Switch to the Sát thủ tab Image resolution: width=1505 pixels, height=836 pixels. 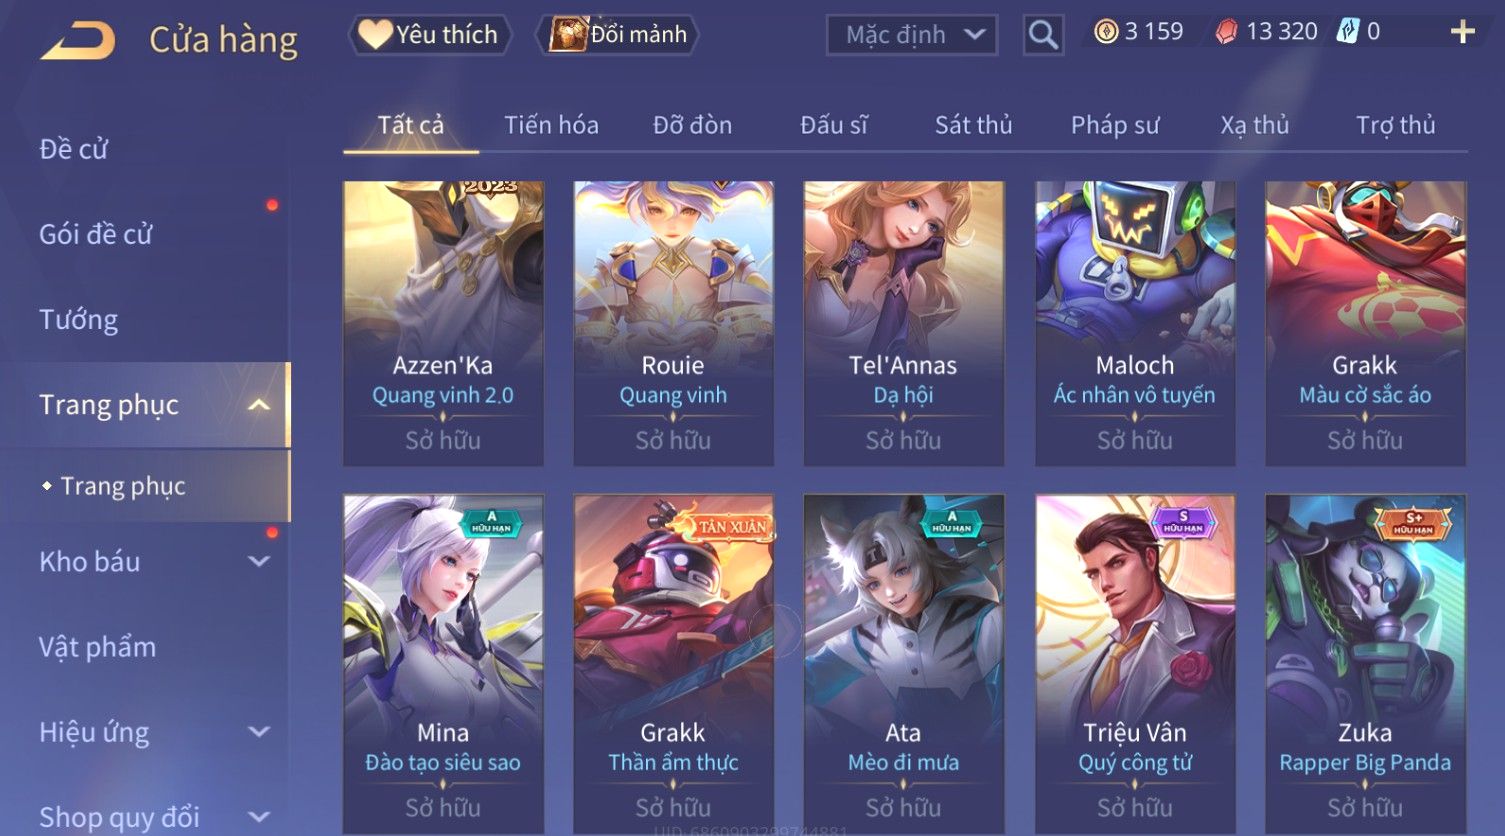coord(973,125)
